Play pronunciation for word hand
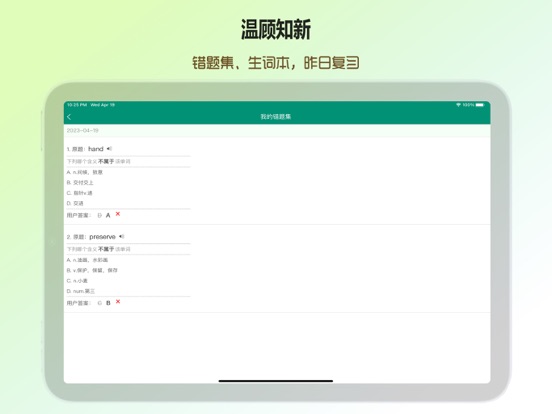552x414 pixels. point(109,149)
